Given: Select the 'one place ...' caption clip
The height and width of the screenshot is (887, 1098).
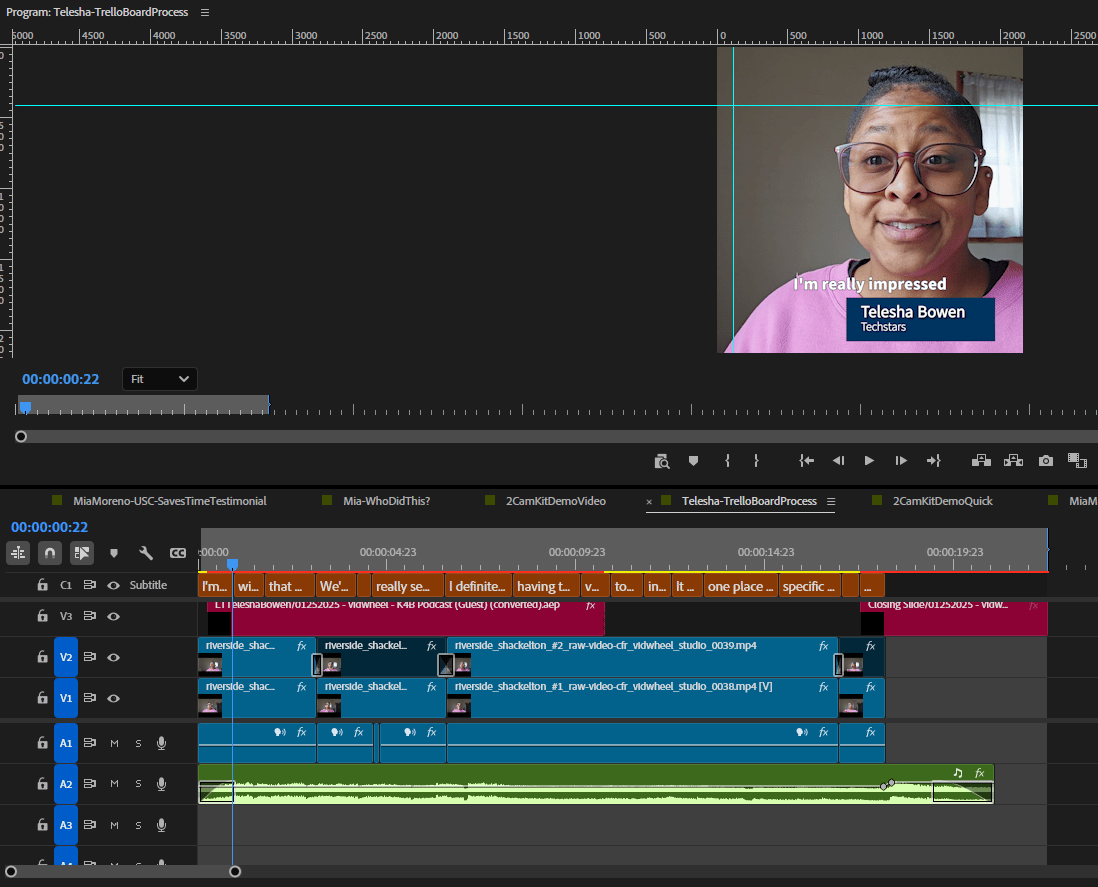Looking at the screenshot, I should point(740,586).
